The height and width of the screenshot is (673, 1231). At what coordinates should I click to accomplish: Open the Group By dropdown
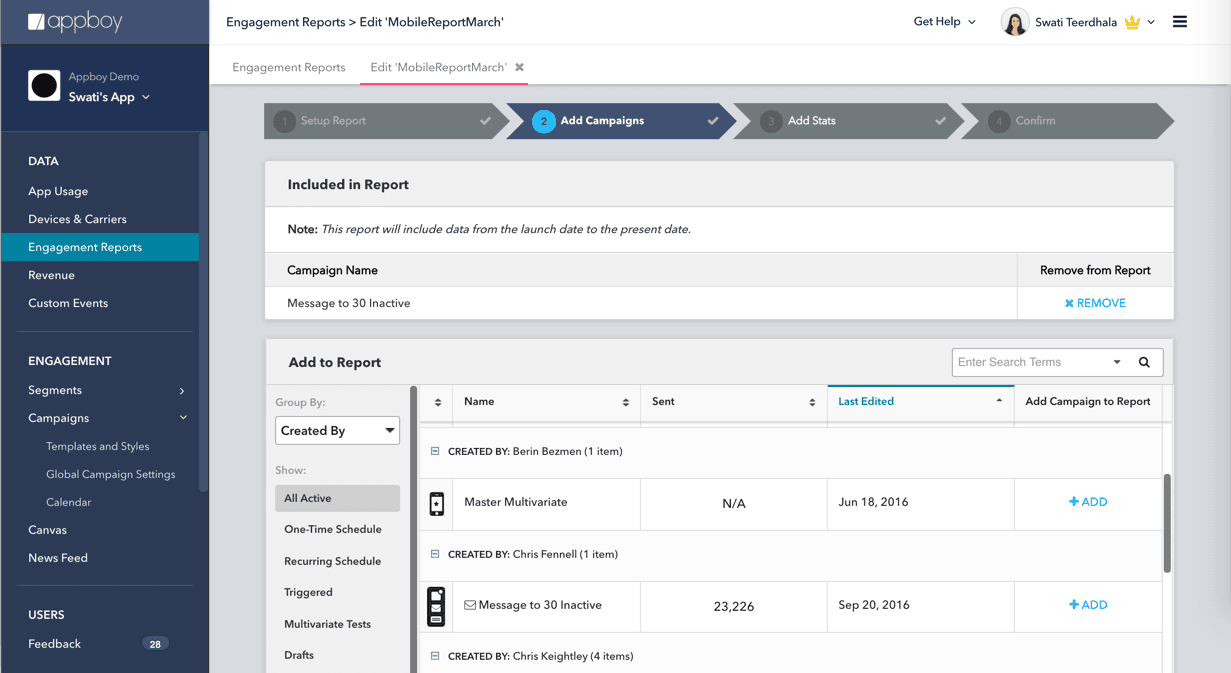[337, 430]
